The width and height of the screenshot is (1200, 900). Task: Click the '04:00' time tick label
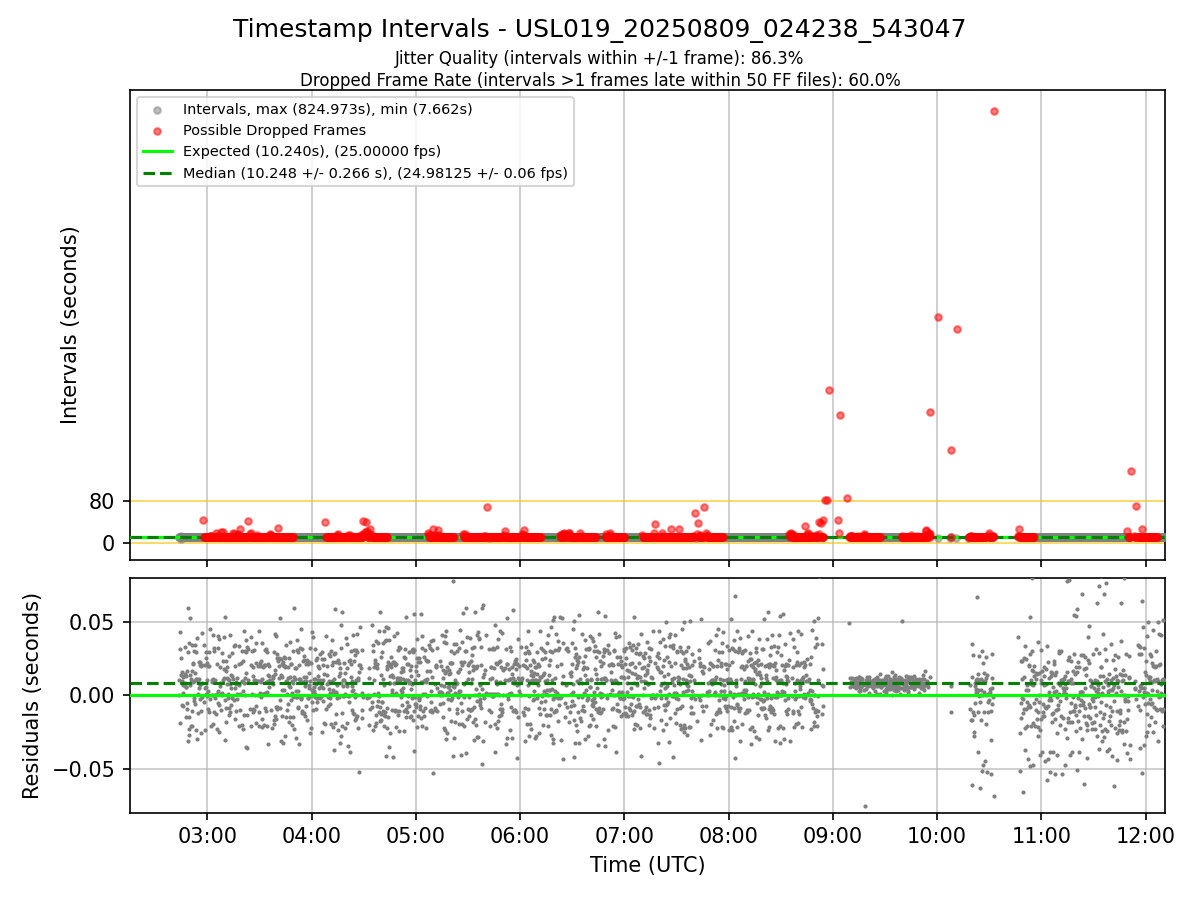pos(311,834)
